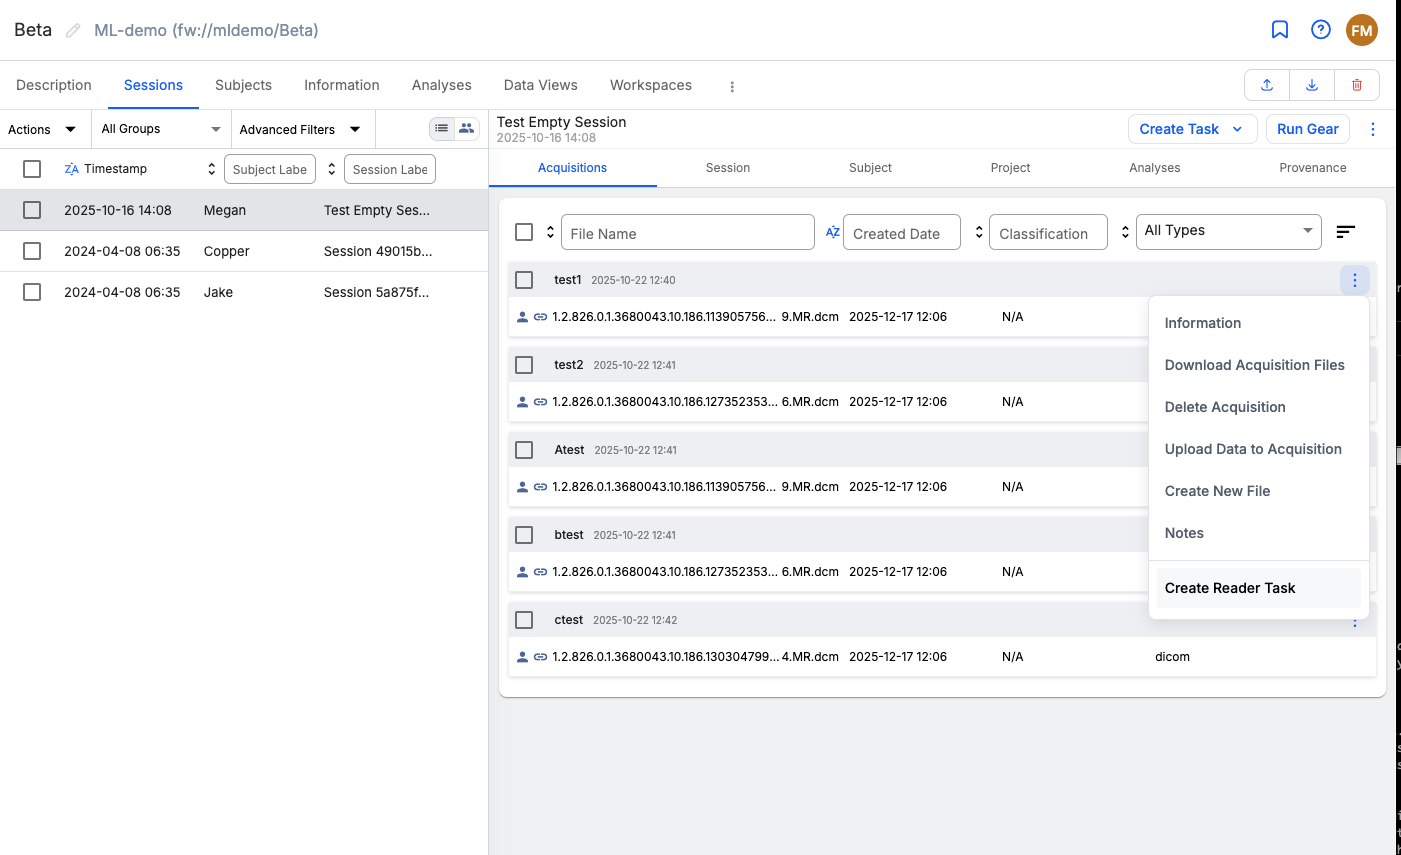The width and height of the screenshot is (1401, 855).
Task: Expand the All Types filter dropdown
Action: [x=1228, y=231]
